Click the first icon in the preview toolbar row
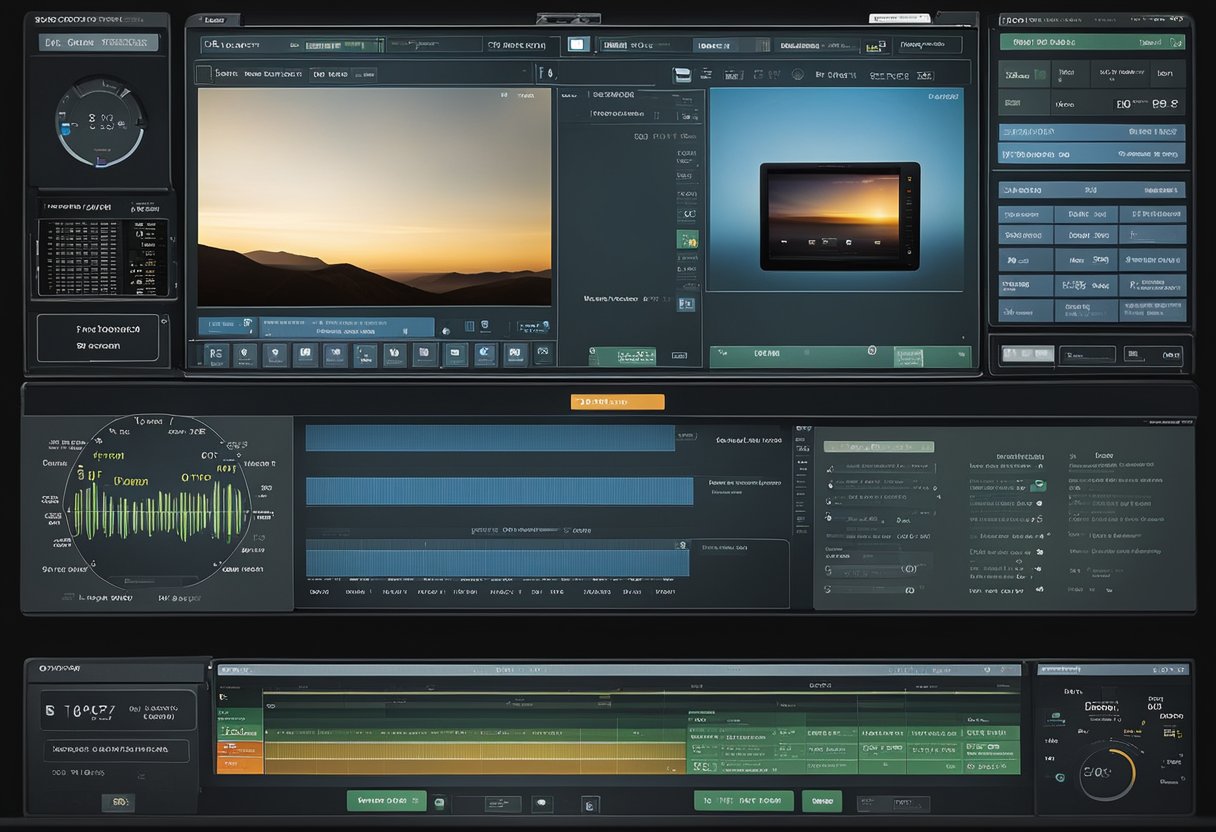The image size is (1216, 832). pyautogui.click(x=215, y=354)
